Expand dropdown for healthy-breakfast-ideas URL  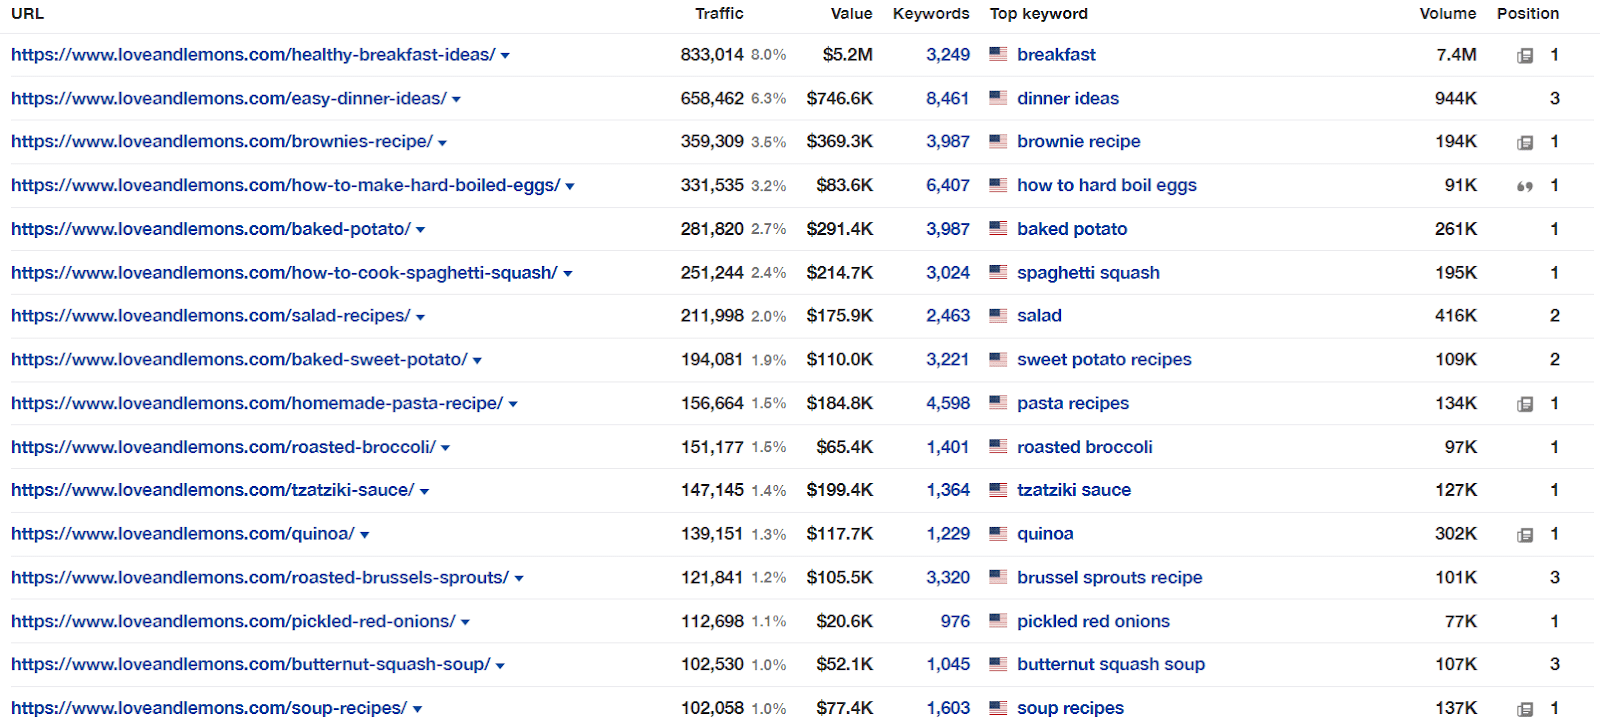[505, 56]
